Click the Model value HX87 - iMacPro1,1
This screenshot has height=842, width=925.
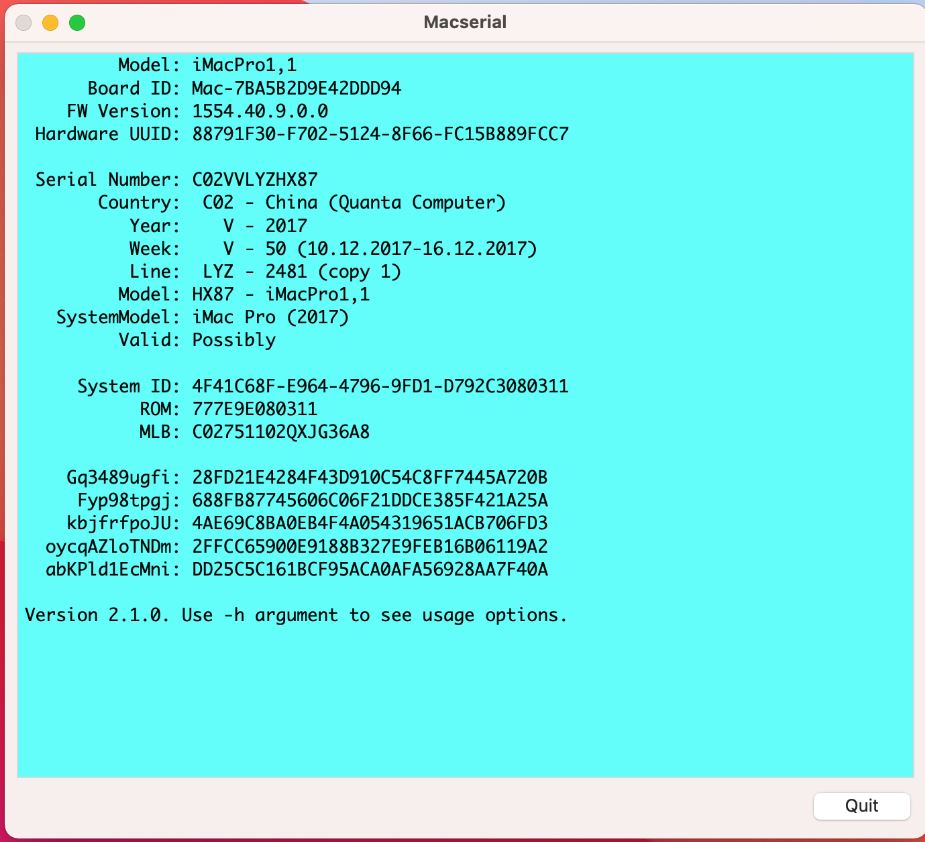pos(281,294)
